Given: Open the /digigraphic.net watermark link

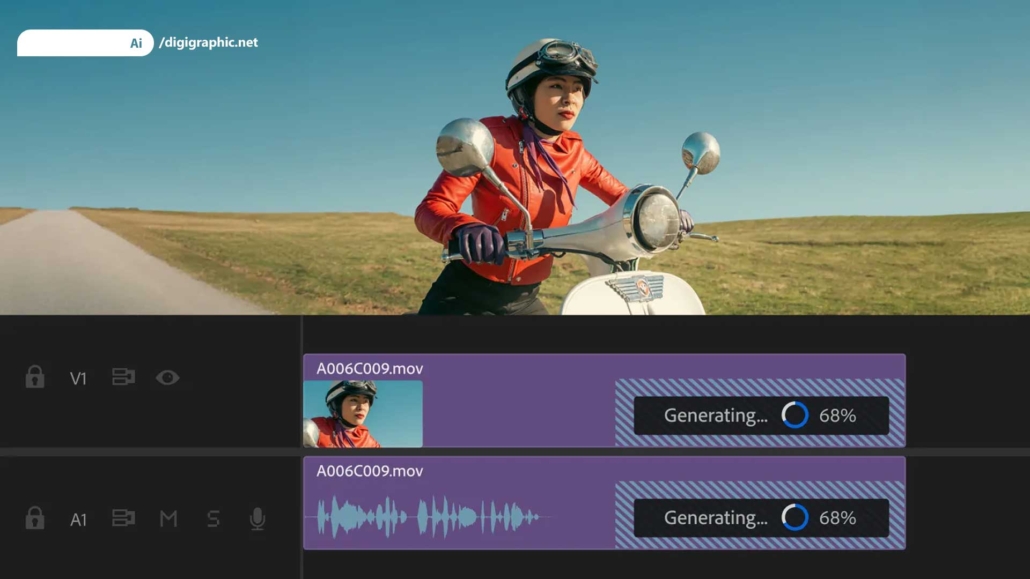Looking at the screenshot, I should (208, 43).
